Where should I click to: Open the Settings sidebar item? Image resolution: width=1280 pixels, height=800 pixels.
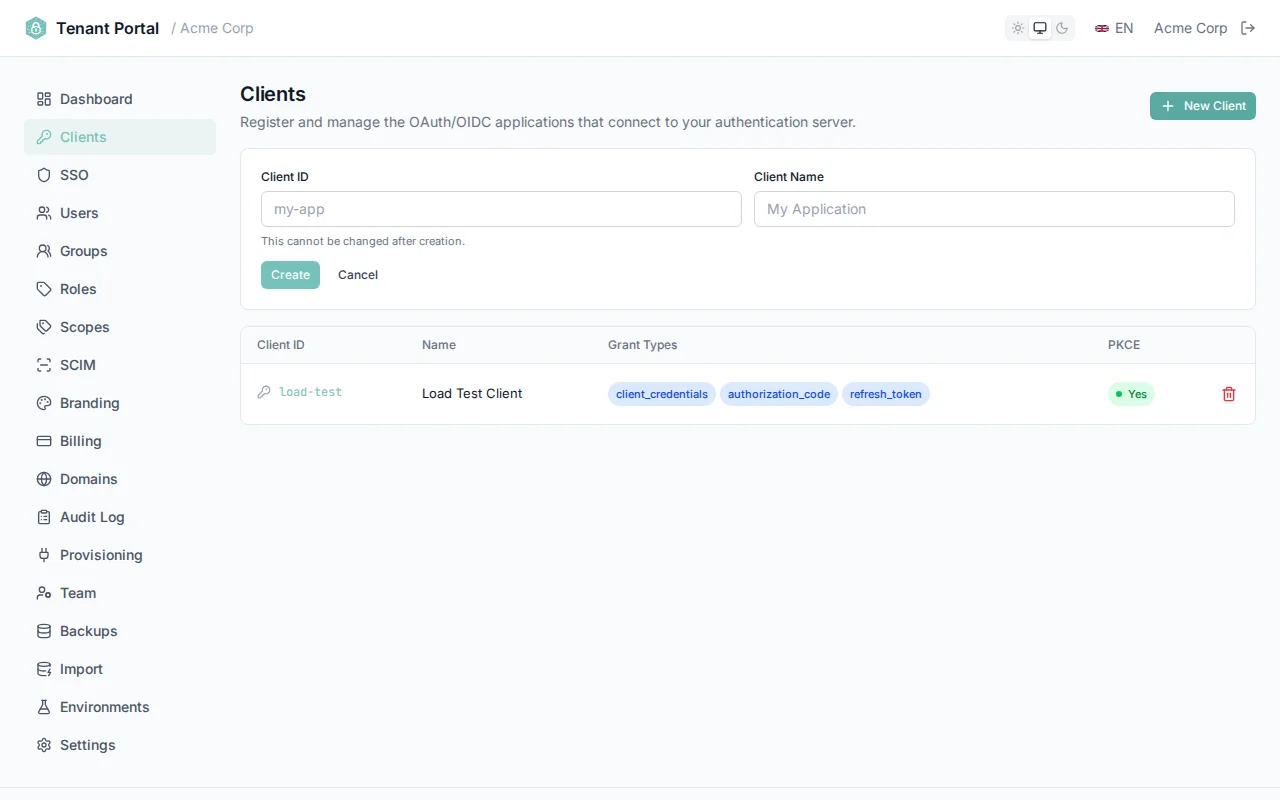pyautogui.click(x=120, y=745)
